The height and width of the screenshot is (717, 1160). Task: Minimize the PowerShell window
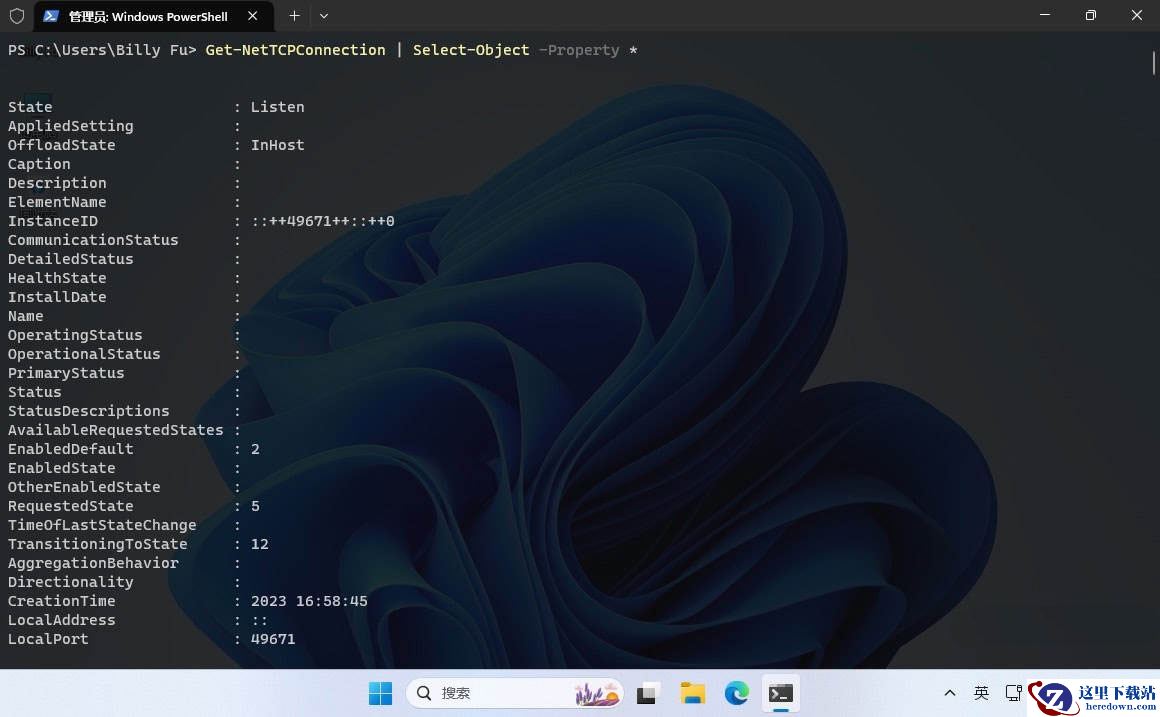(1045, 16)
